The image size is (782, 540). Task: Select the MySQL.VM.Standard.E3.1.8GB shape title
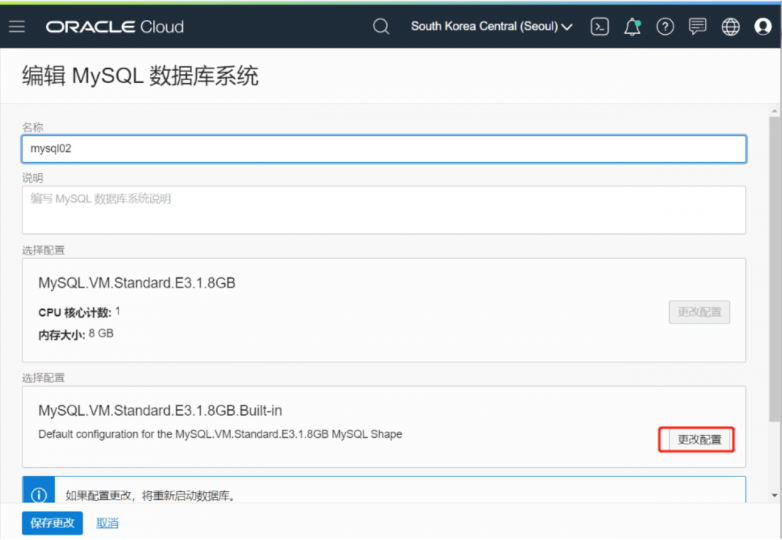click(137, 283)
